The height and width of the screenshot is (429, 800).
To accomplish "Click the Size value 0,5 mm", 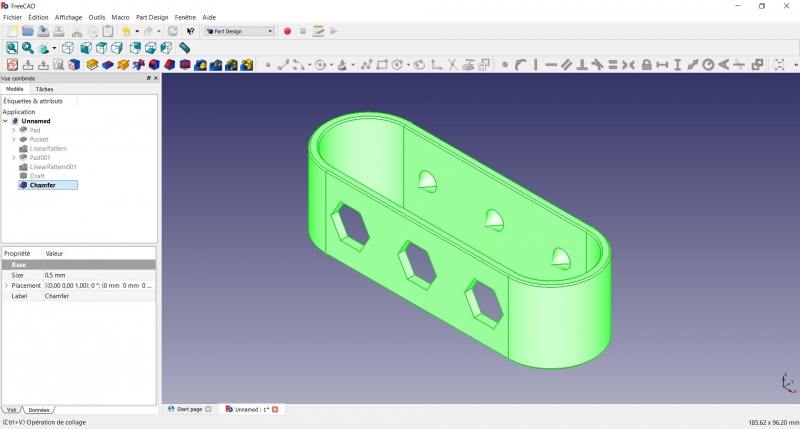I will pos(99,275).
